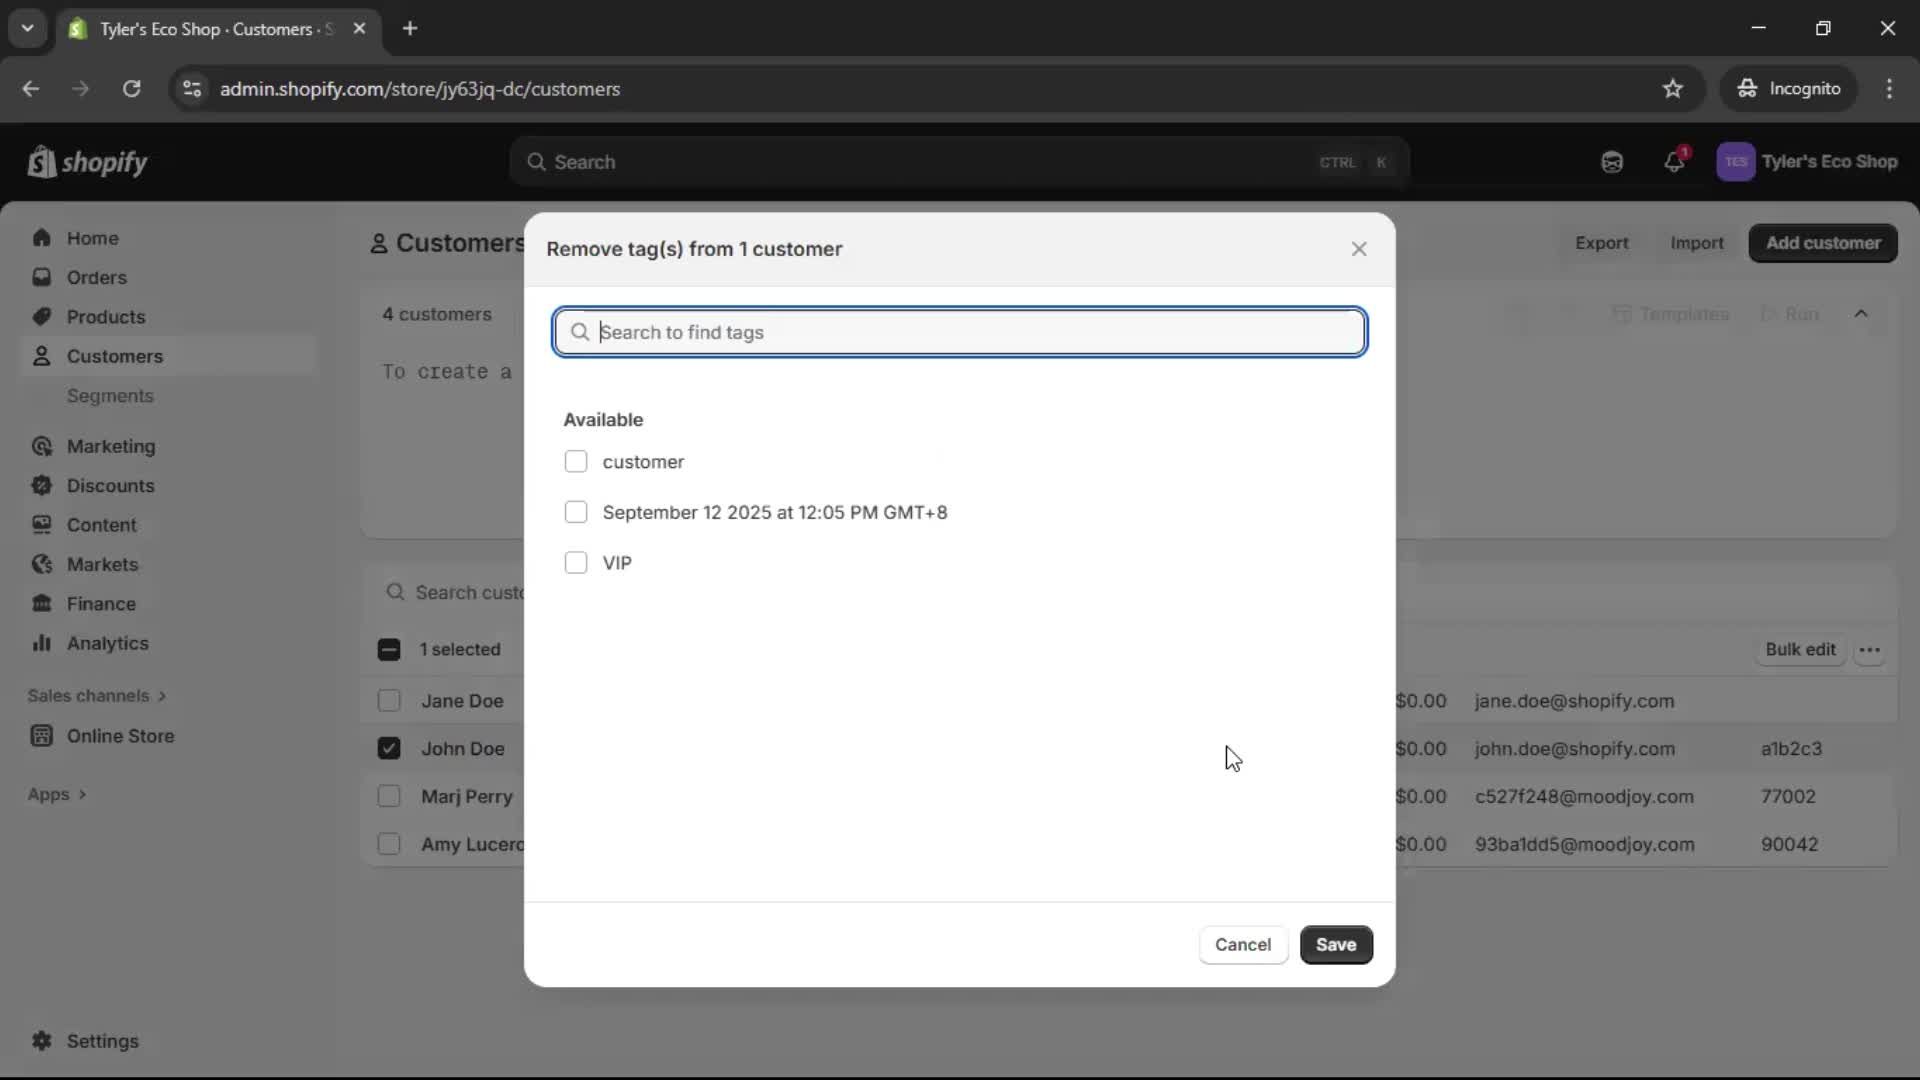Open store Settings at sidebar bottom

click(x=100, y=1041)
